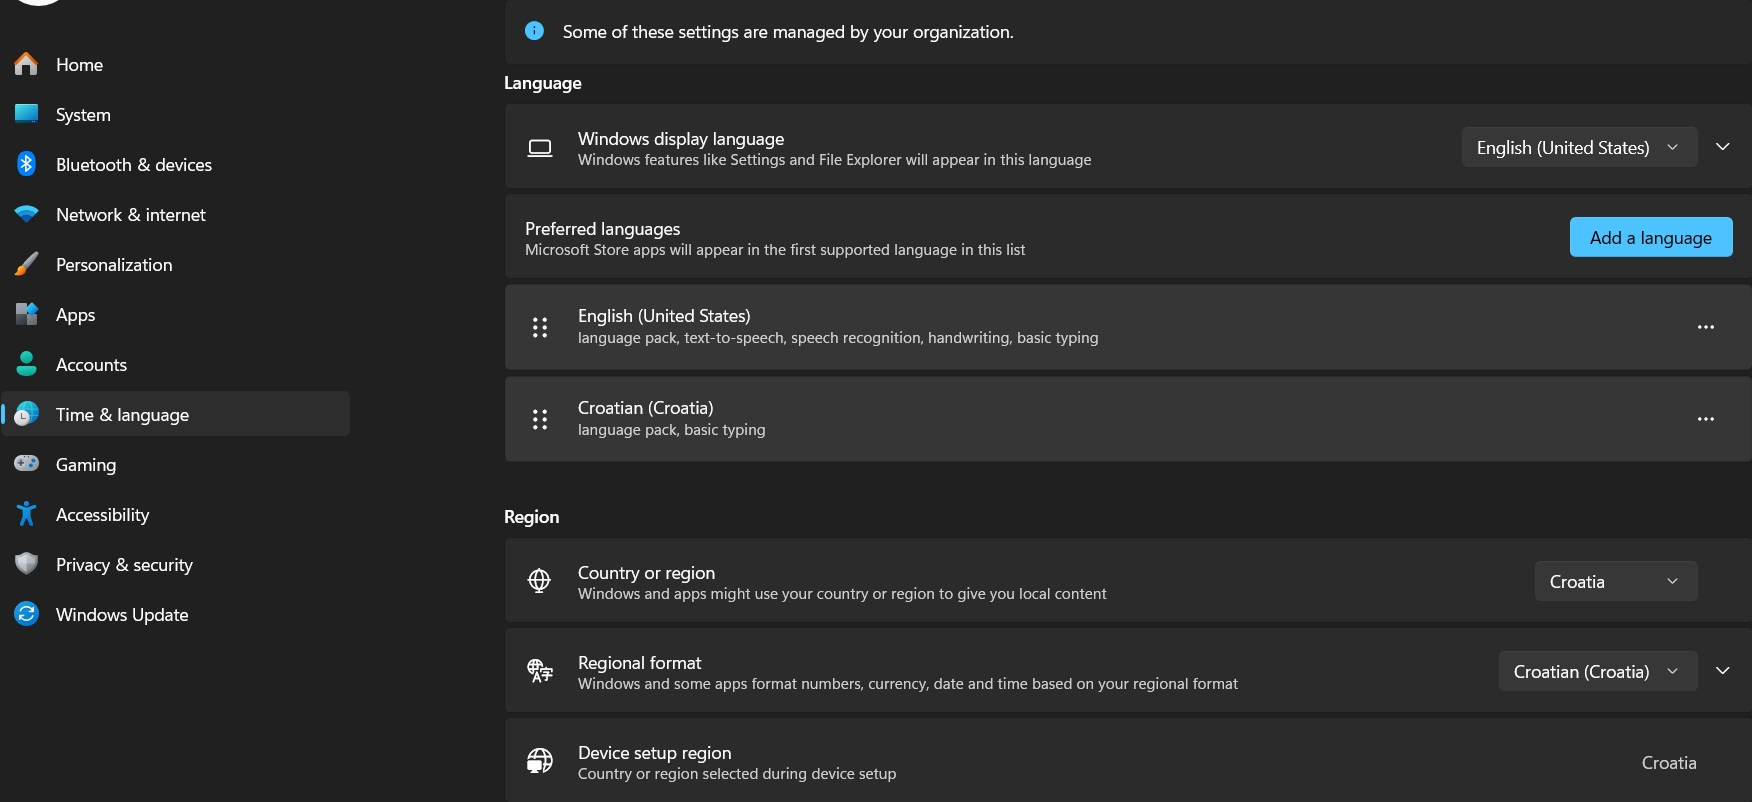Click the Personalization paintbrush icon
Screen dimensions: 1752x802
pyautogui.click(x=27, y=264)
